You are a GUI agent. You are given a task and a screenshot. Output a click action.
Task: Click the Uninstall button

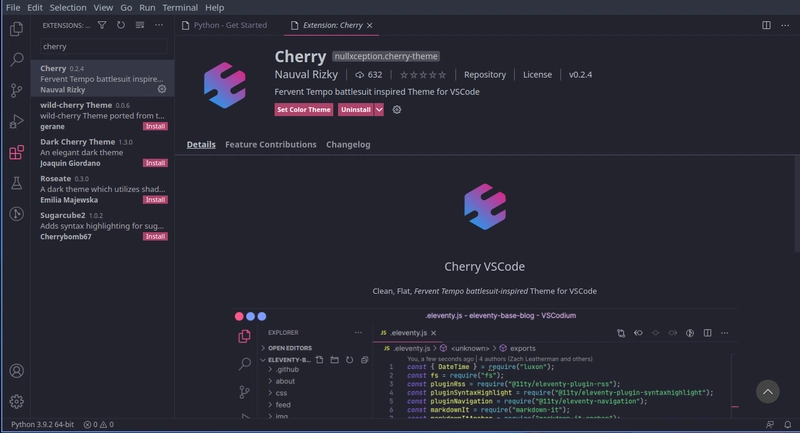point(356,110)
